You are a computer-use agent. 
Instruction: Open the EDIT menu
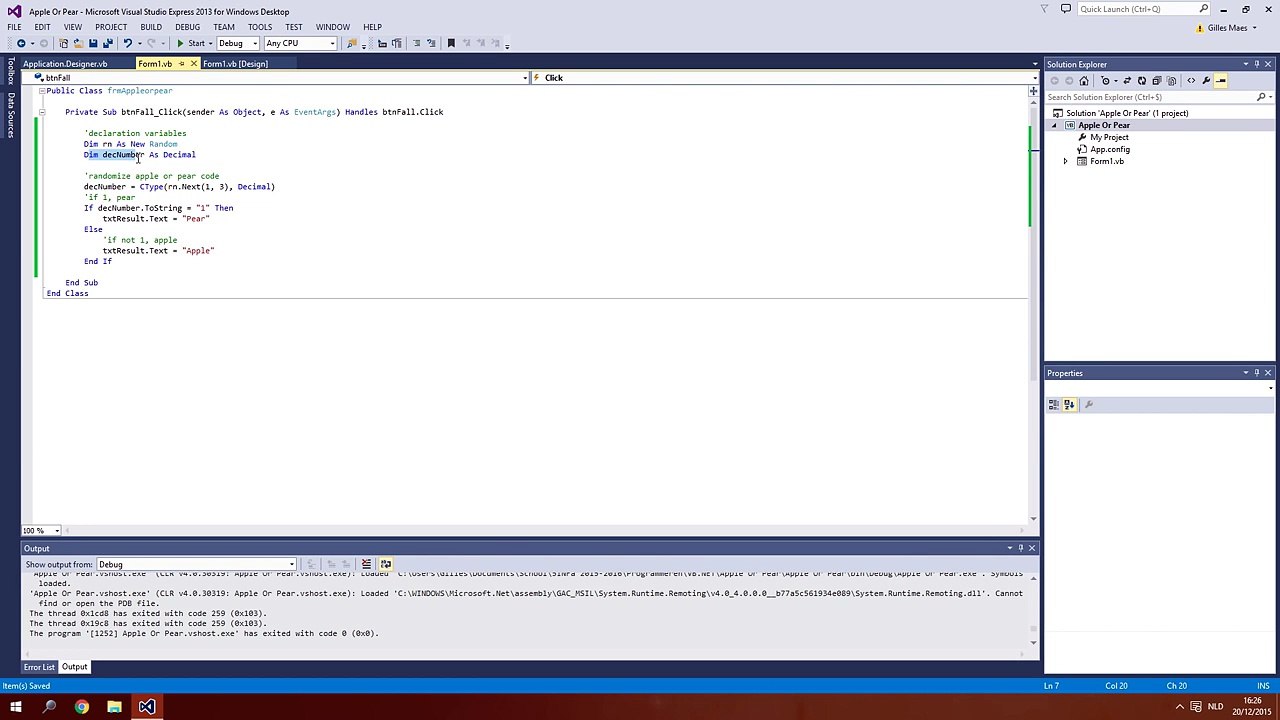click(42, 27)
